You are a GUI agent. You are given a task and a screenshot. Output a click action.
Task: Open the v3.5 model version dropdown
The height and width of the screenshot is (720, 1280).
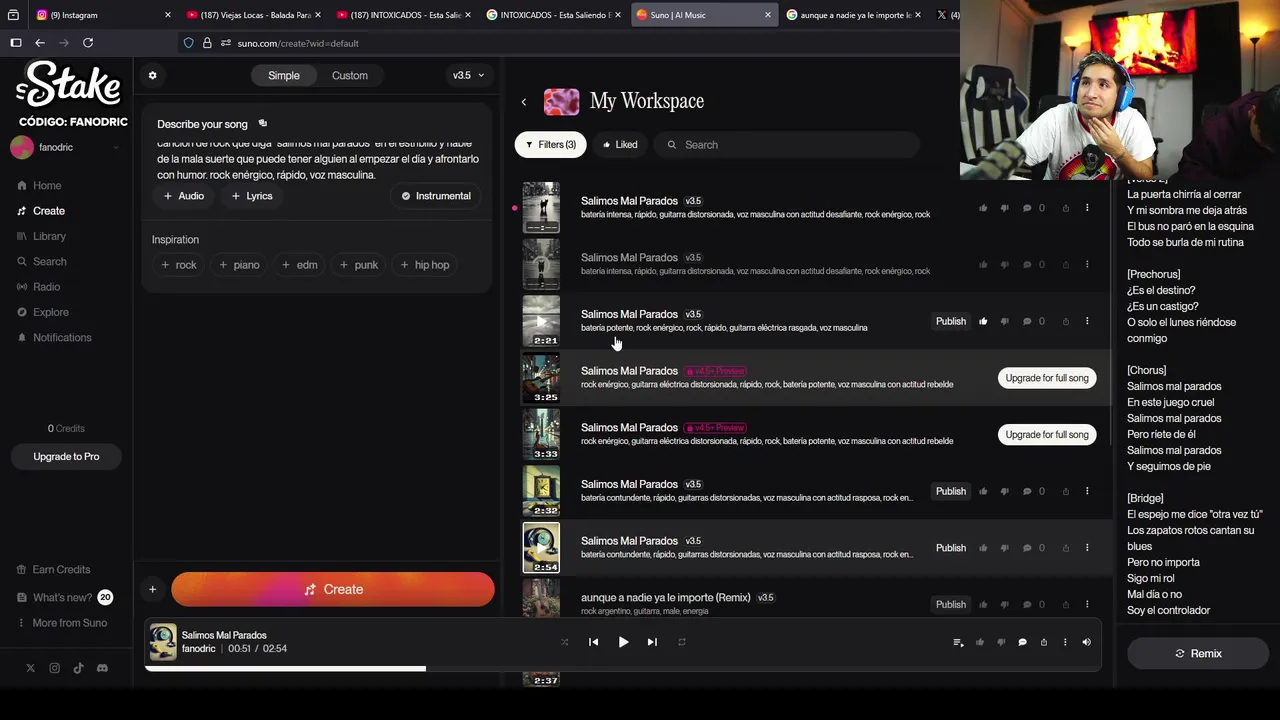point(468,75)
